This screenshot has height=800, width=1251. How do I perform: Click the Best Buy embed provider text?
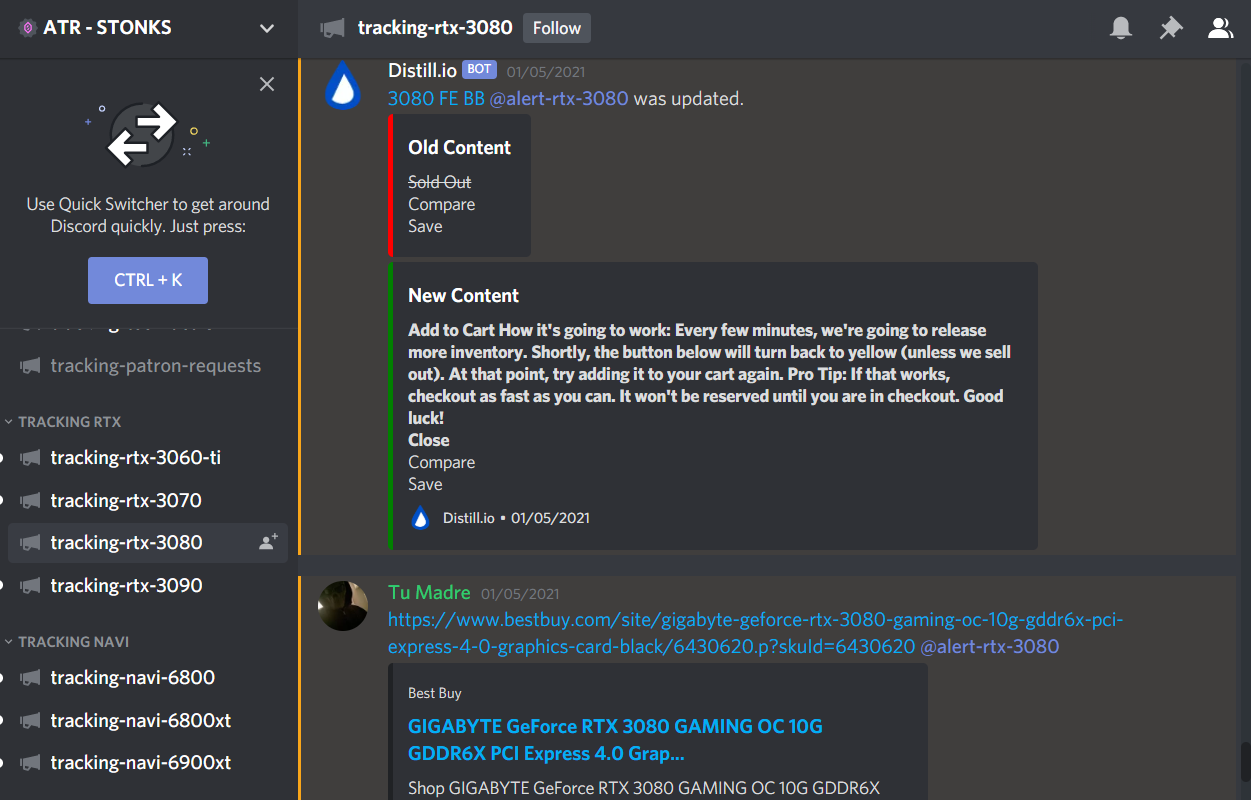[434, 693]
